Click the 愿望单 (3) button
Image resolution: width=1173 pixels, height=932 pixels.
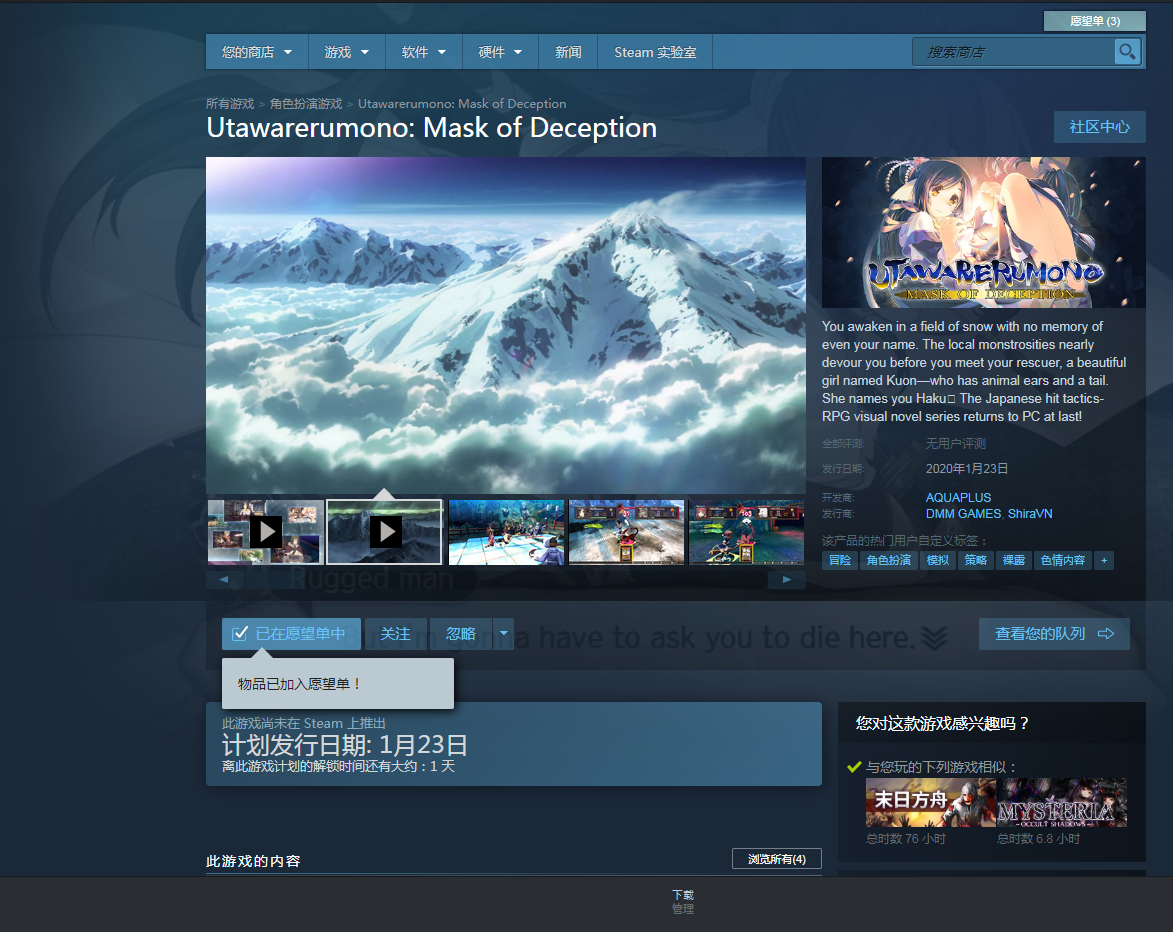[x=1094, y=21]
